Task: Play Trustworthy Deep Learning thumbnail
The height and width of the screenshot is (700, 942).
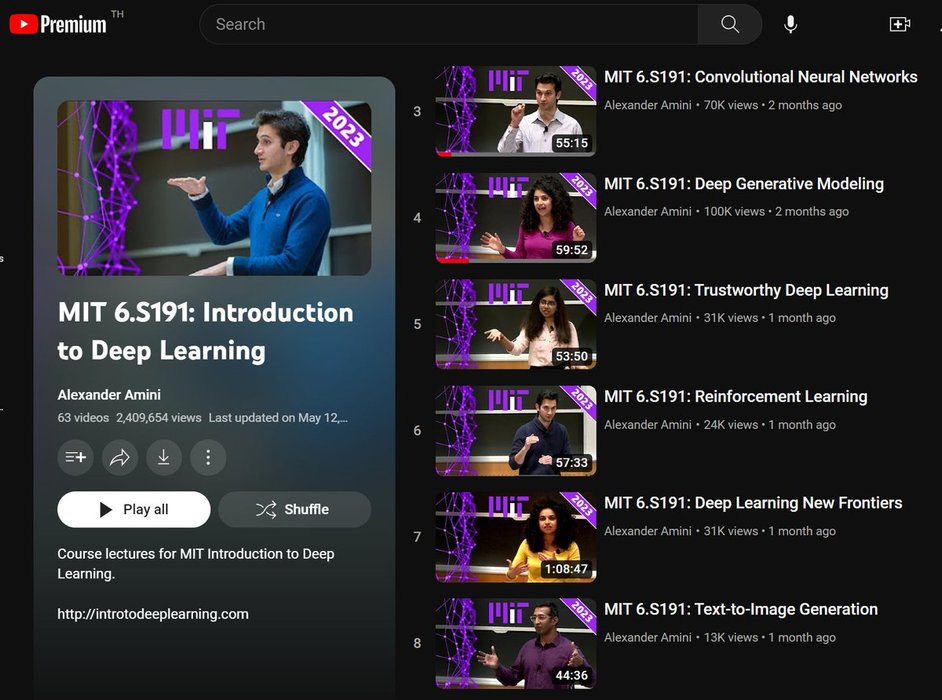Action: (x=515, y=324)
